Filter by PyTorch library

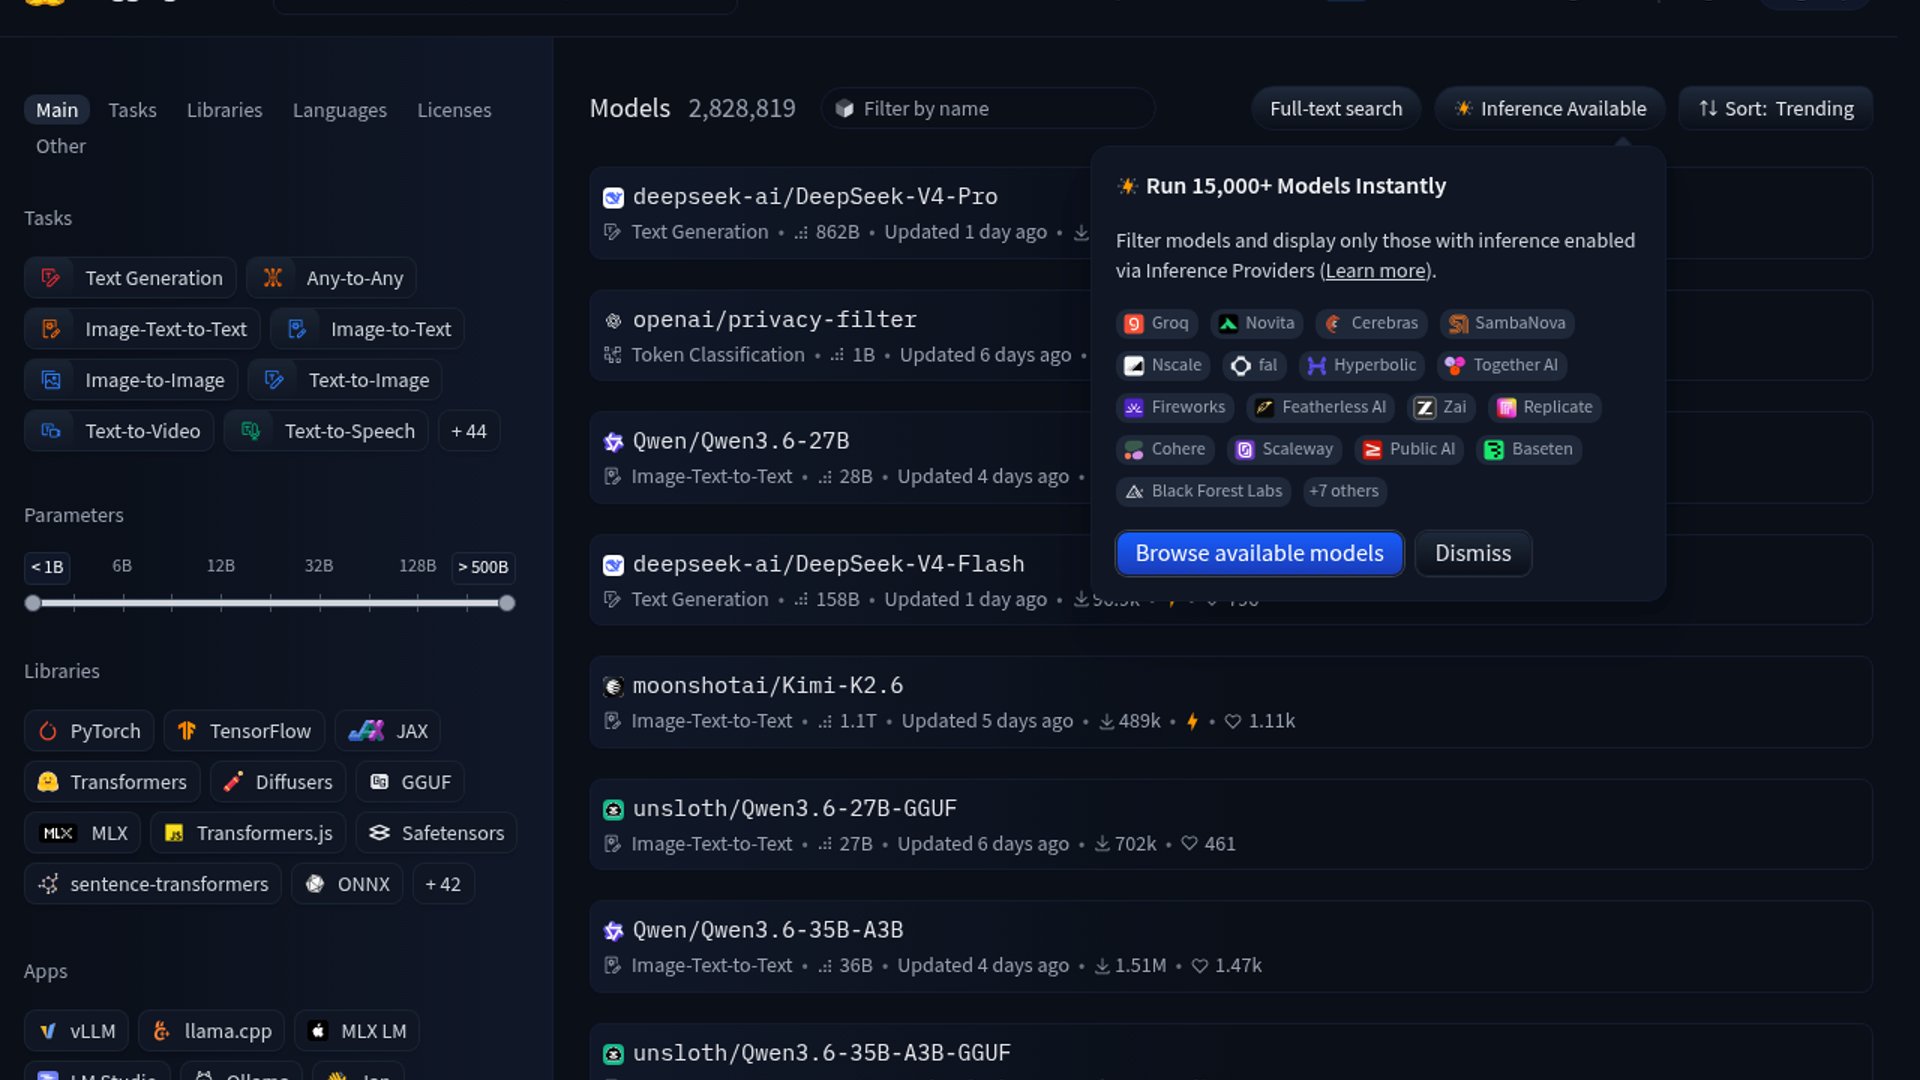pyautogui.click(x=89, y=731)
